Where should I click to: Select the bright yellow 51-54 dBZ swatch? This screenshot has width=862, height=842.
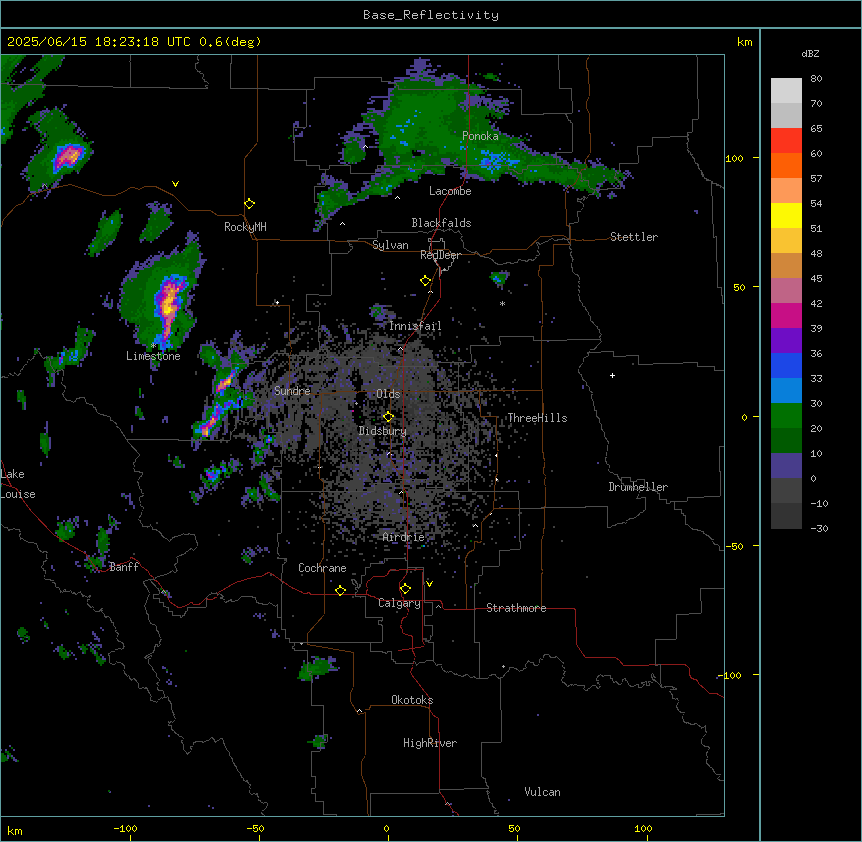786,215
